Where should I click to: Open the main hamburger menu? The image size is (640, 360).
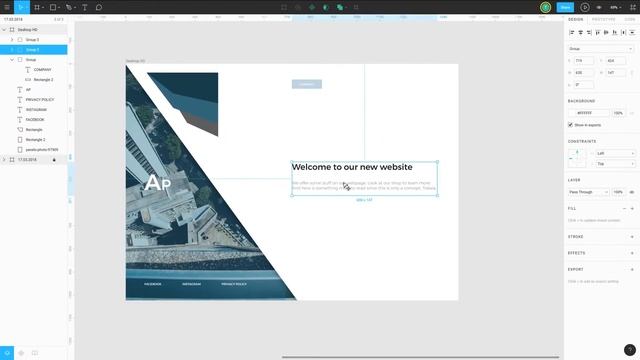tap(7, 7)
